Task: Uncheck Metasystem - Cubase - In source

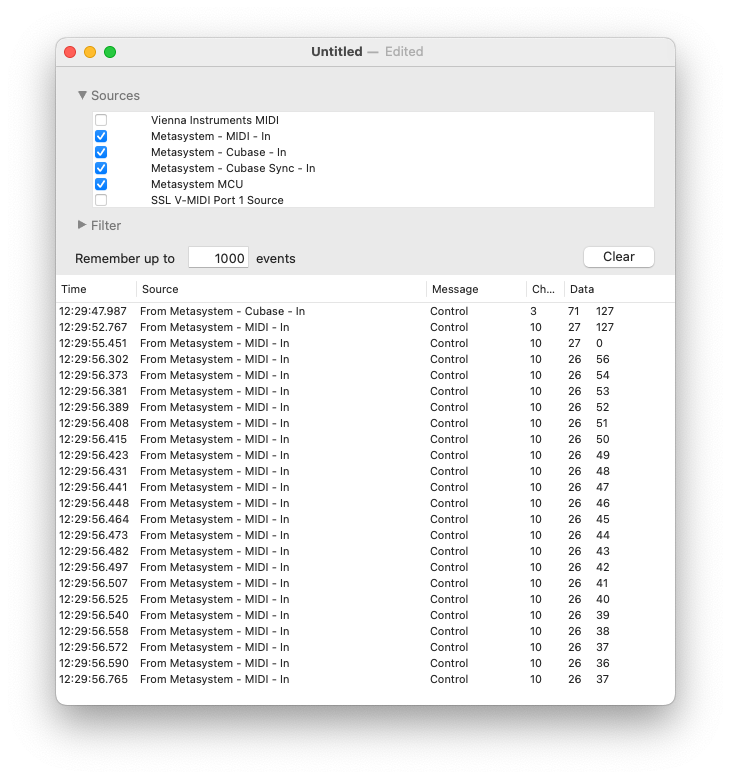Action: (x=101, y=152)
